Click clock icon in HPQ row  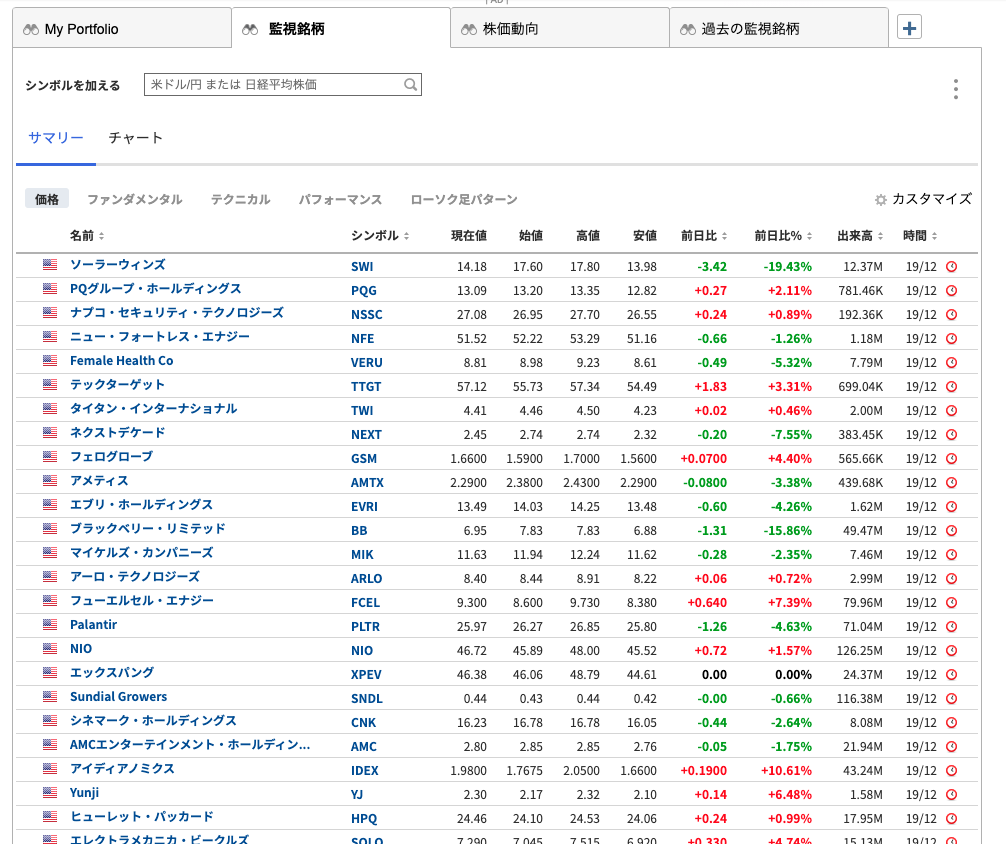click(951, 818)
